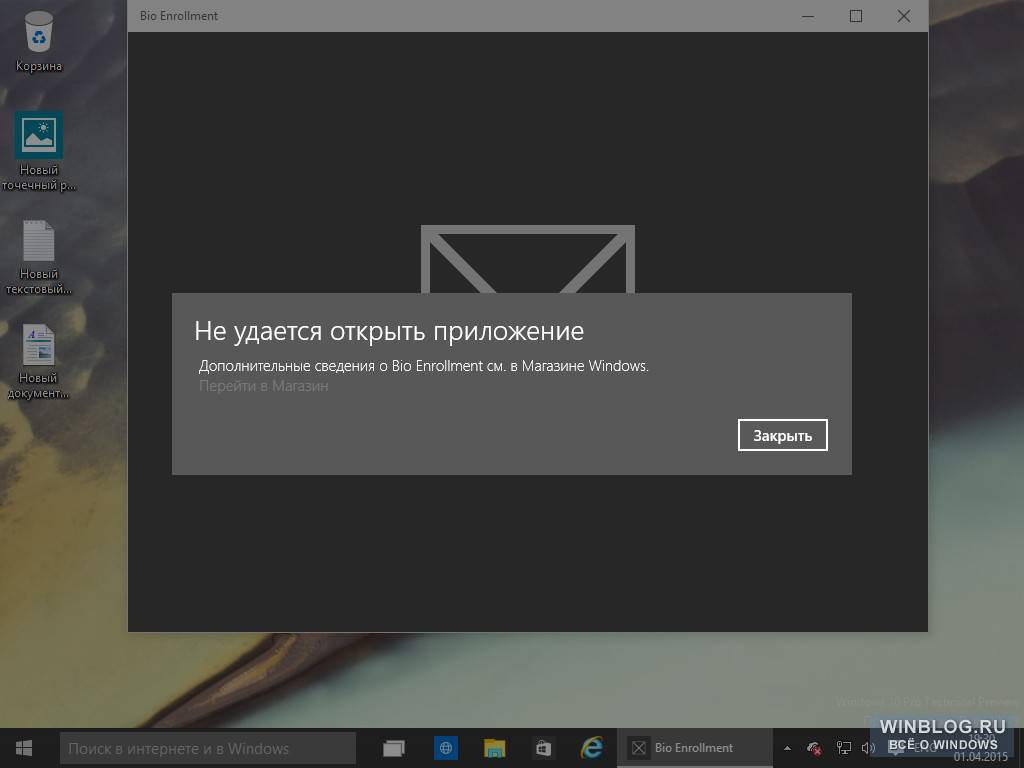The width and height of the screenshot is (1024, 768).
Task: Click the message about Bio Enrollment in Магазине Windows
Action: point(423,366)
